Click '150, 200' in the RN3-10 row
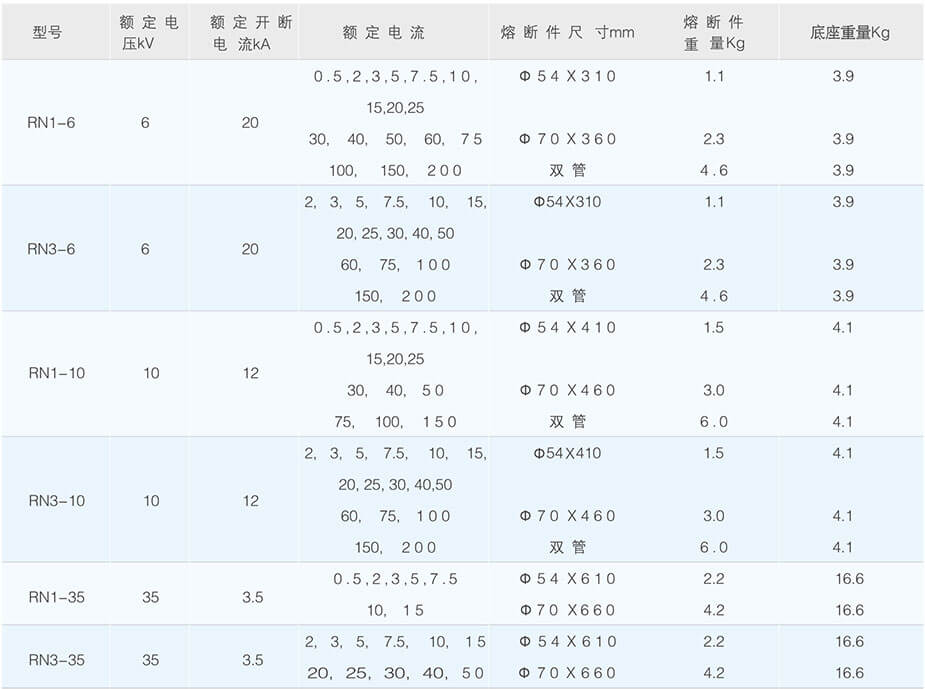The height and width of the screenshot is (689, 925). [x=395, y=547]
